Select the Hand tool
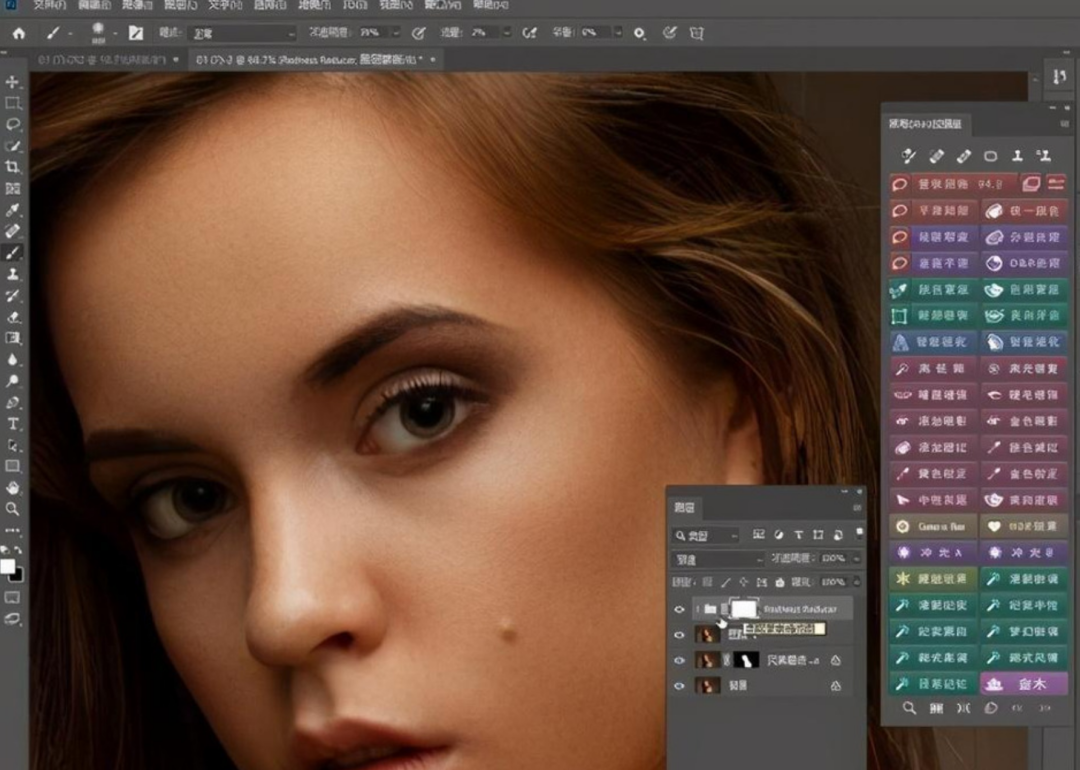The height and width of the screenshot is (770, 1080). 13,488
